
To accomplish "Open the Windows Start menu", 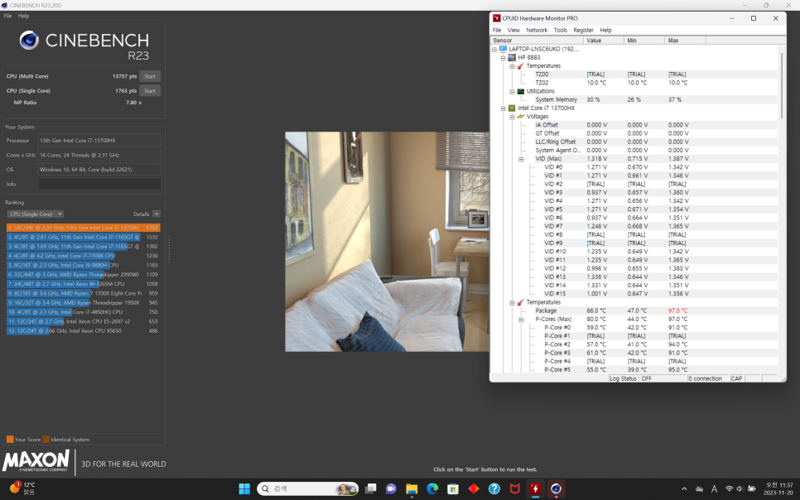I will (x=244, y=489).
